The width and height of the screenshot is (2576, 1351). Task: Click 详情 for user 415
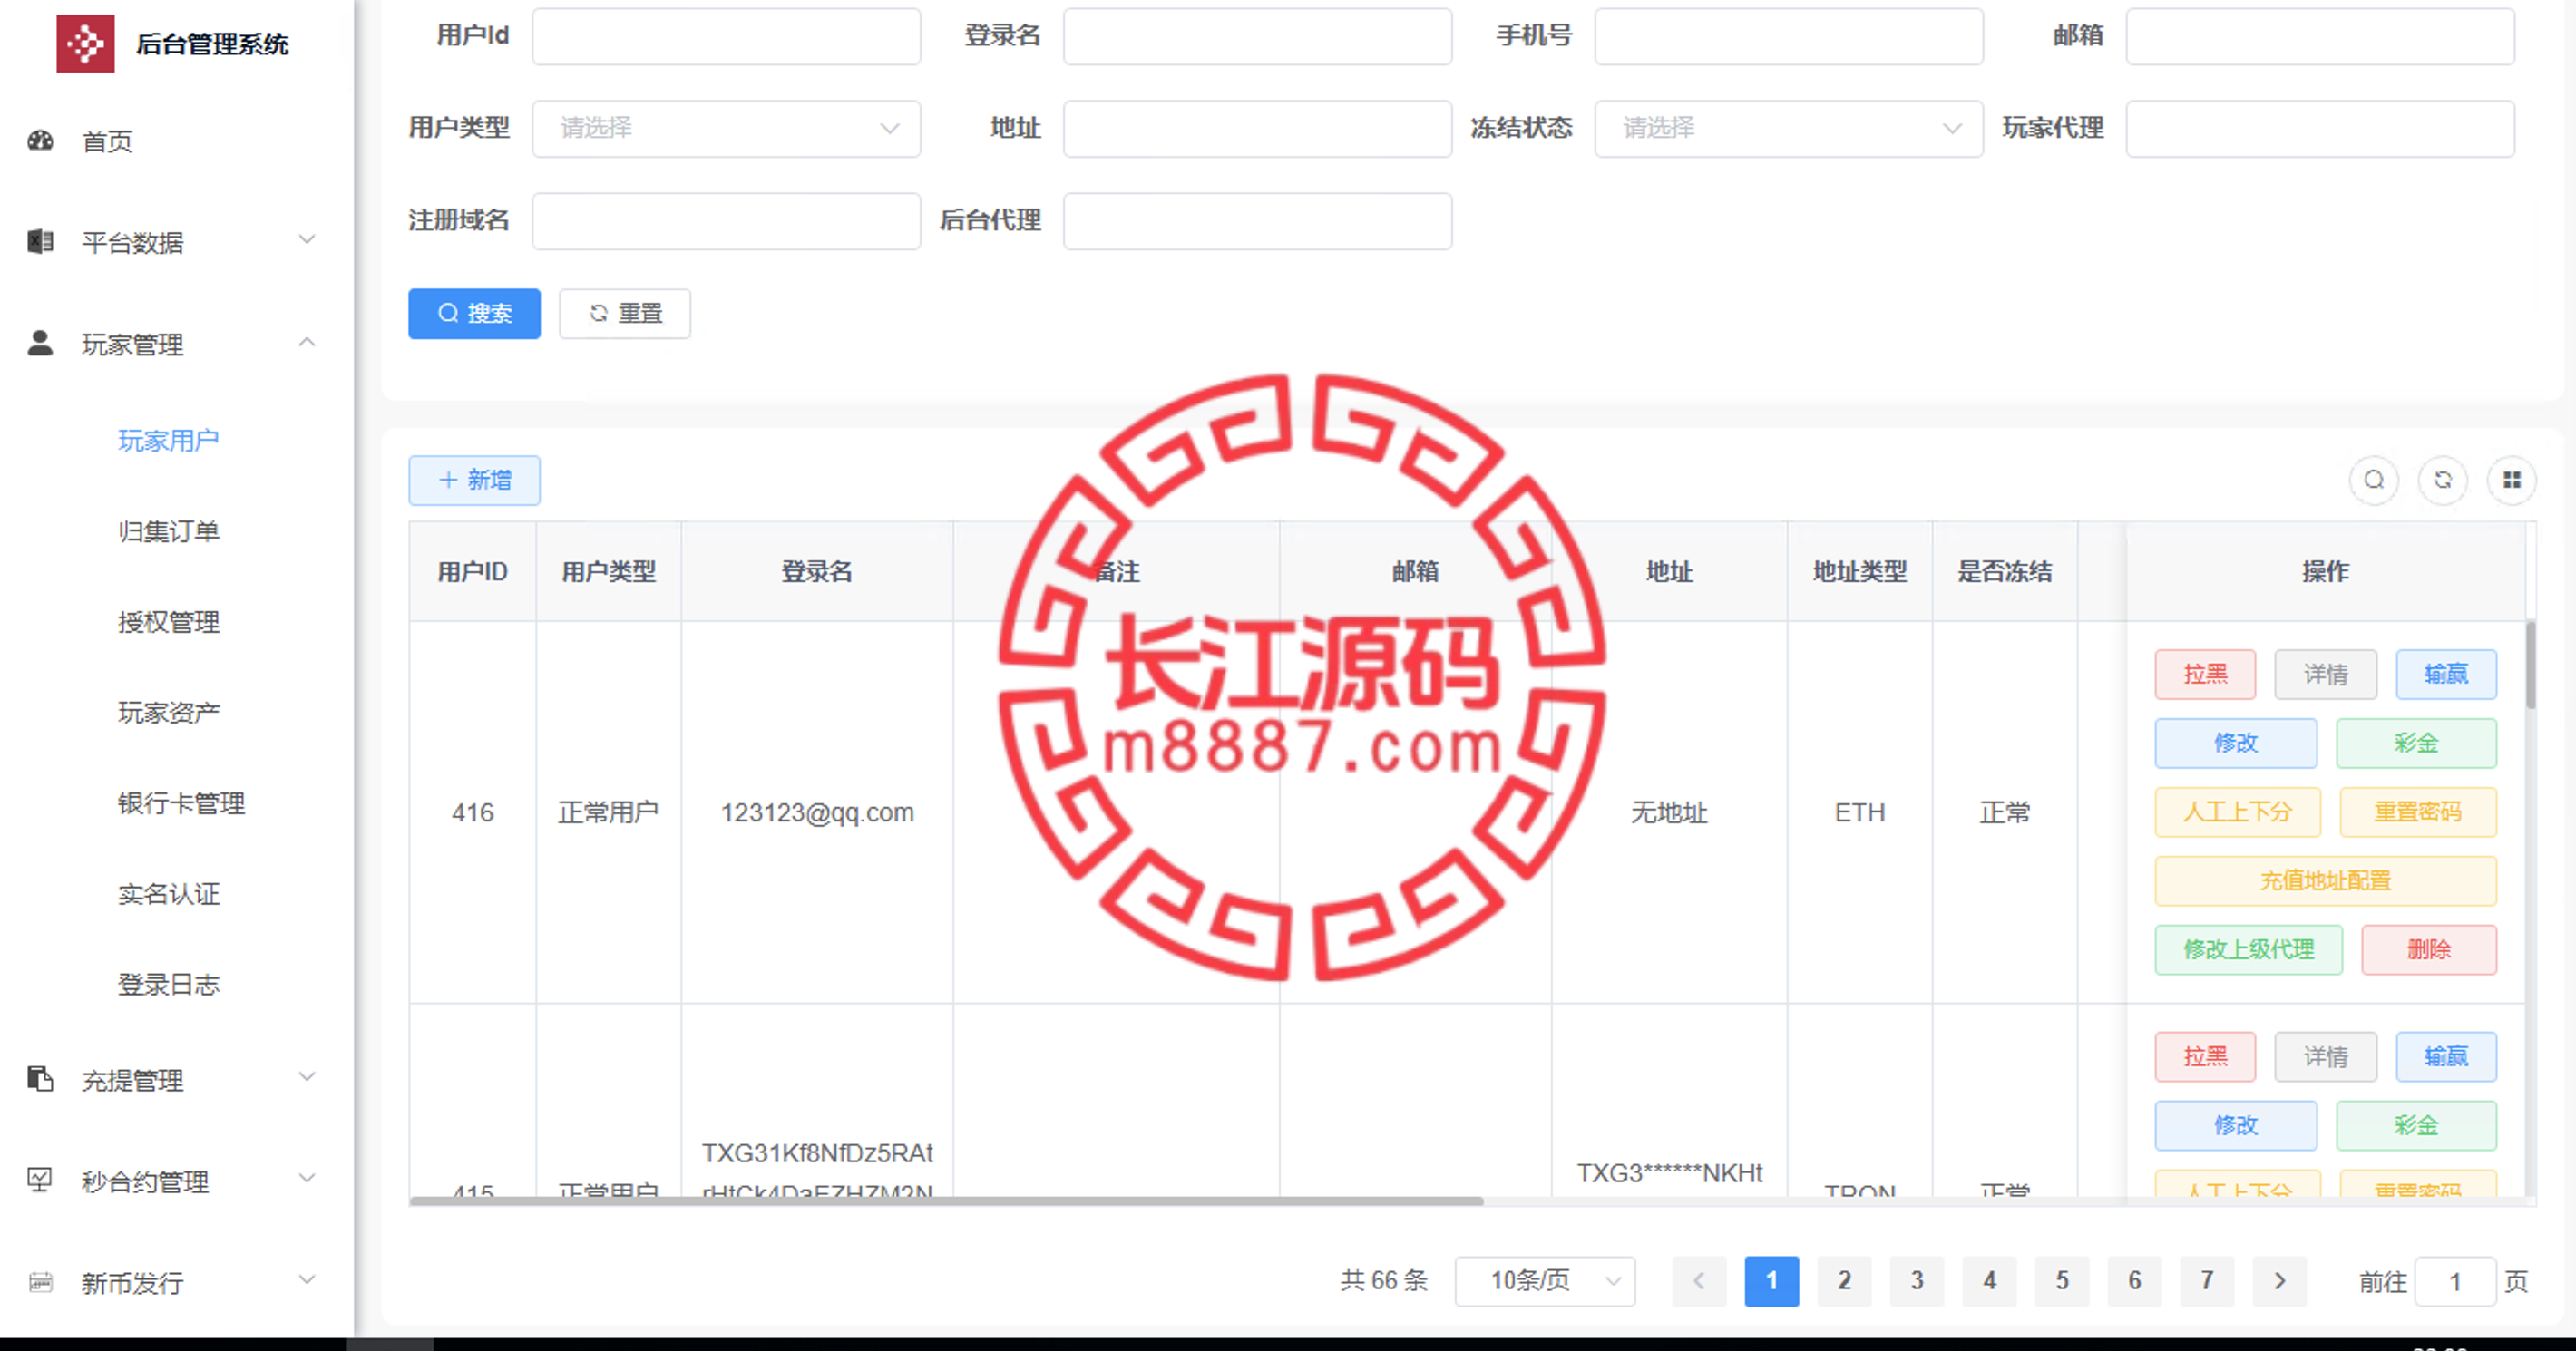pos(2325,1057)
